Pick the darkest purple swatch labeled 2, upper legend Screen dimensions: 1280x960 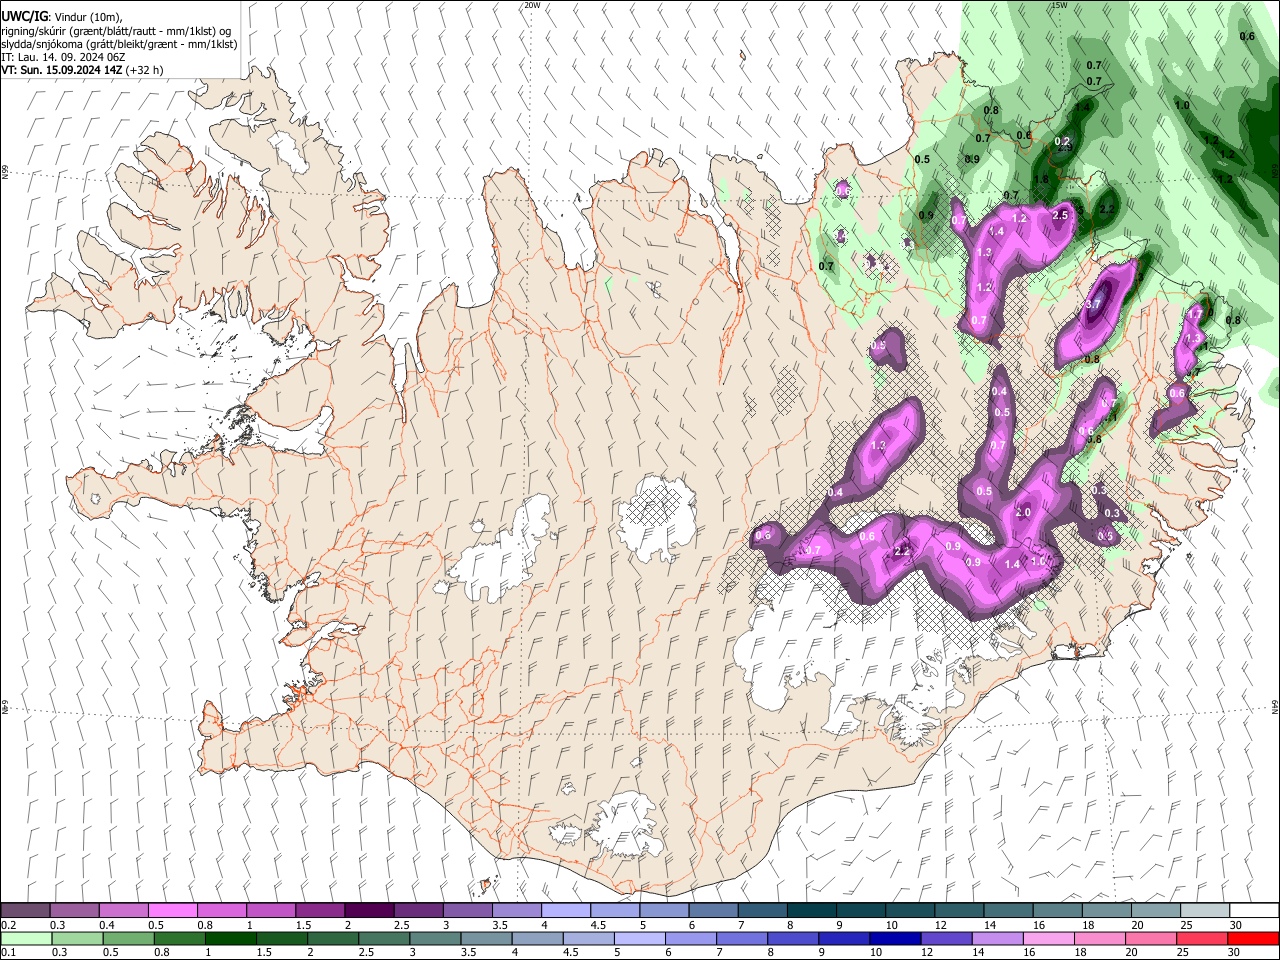tap(368, 911)
